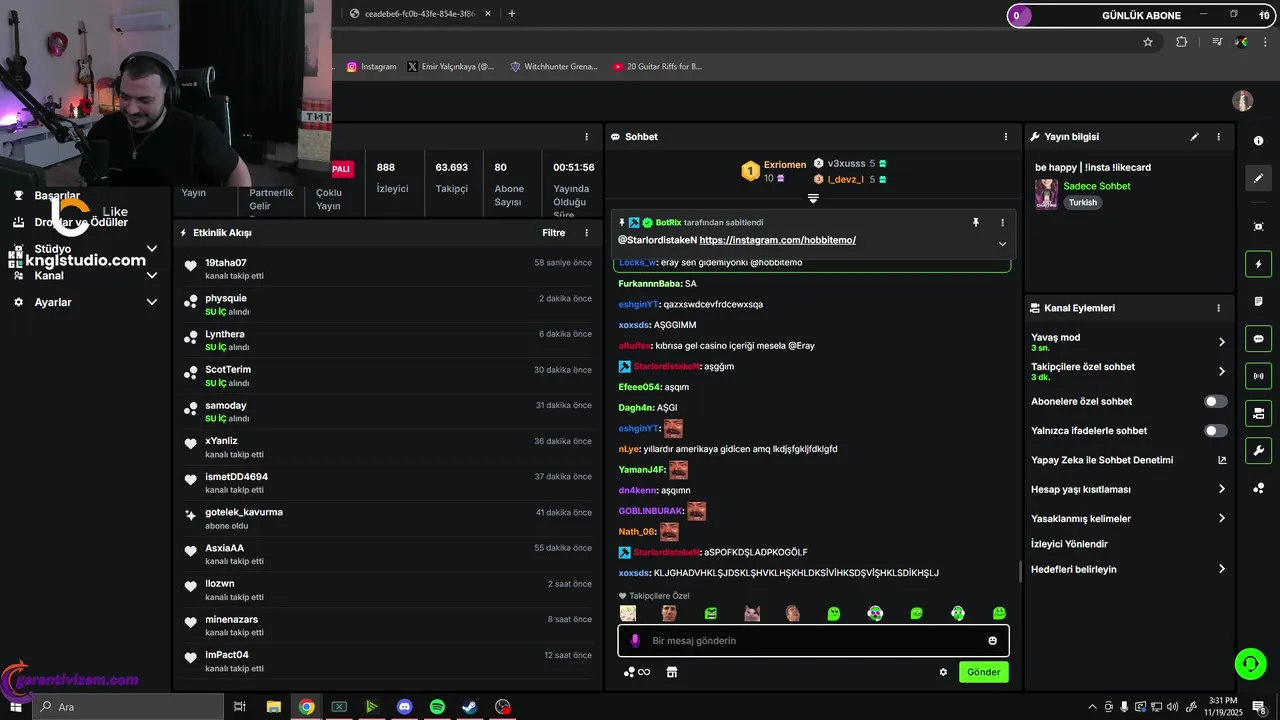1280x720 pixels.
Task: Expand the Yavaş mod setting
Action: coord(1128,342)
